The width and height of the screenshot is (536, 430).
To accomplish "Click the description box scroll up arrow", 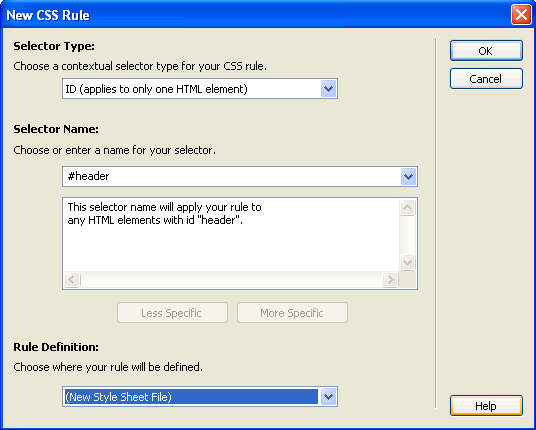I will pos(407,207).
